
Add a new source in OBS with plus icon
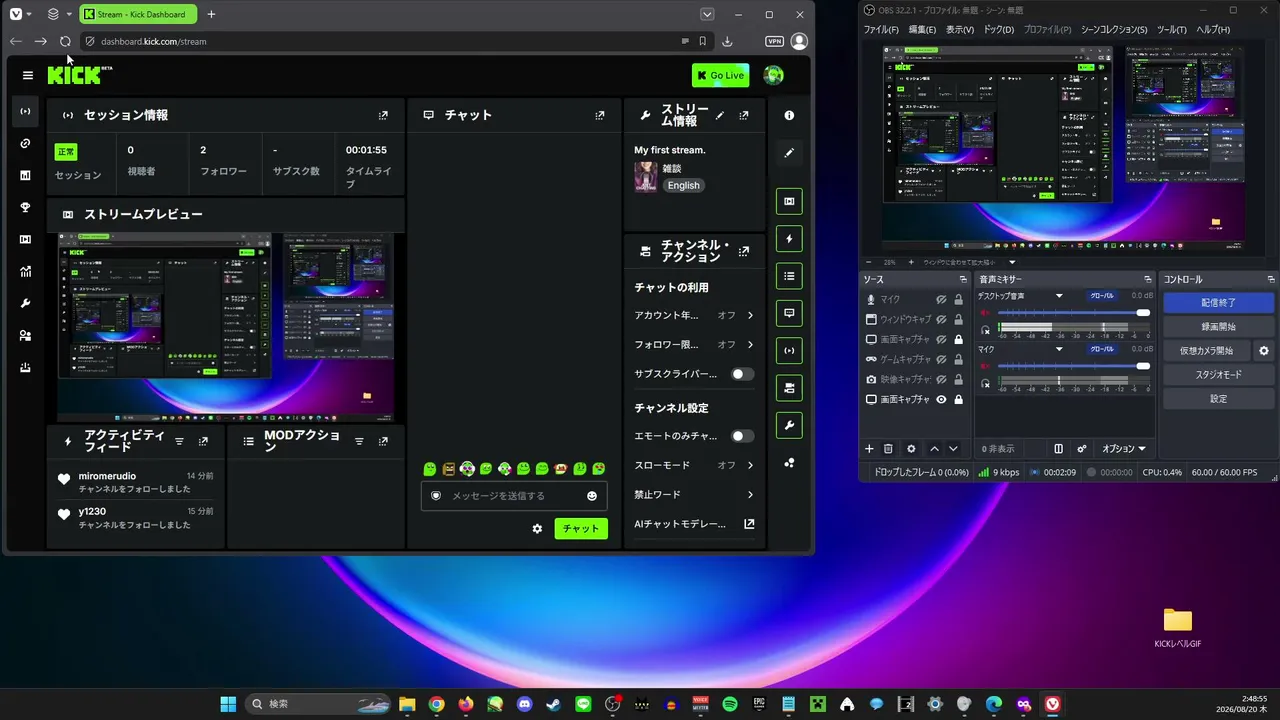(x=869, y=449)
